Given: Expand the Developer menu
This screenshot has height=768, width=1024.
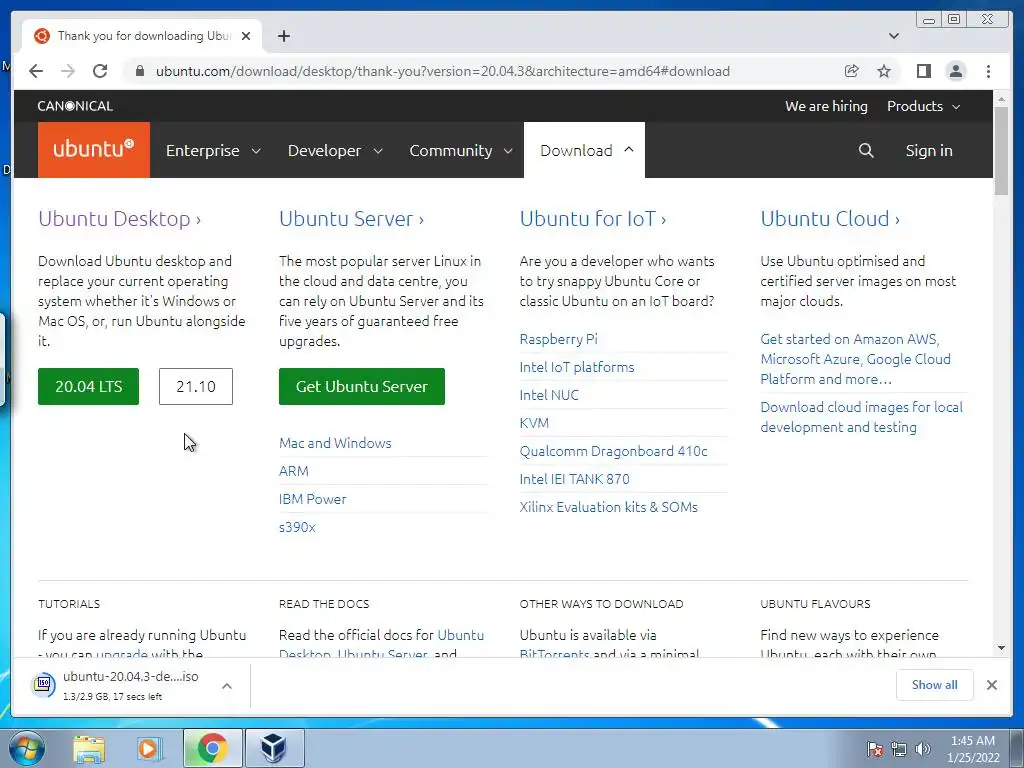Looking at the screenshot, I should (x=335, y=150).
